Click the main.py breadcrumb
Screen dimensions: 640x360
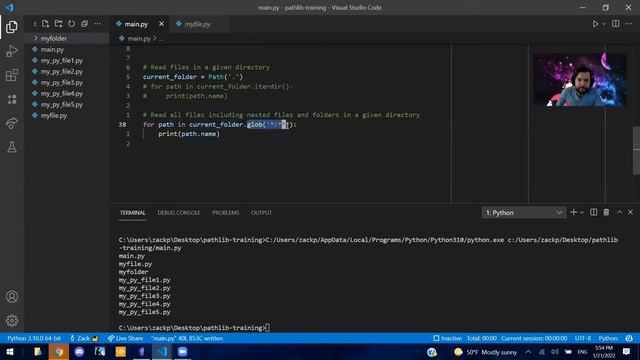pos(139,38)
